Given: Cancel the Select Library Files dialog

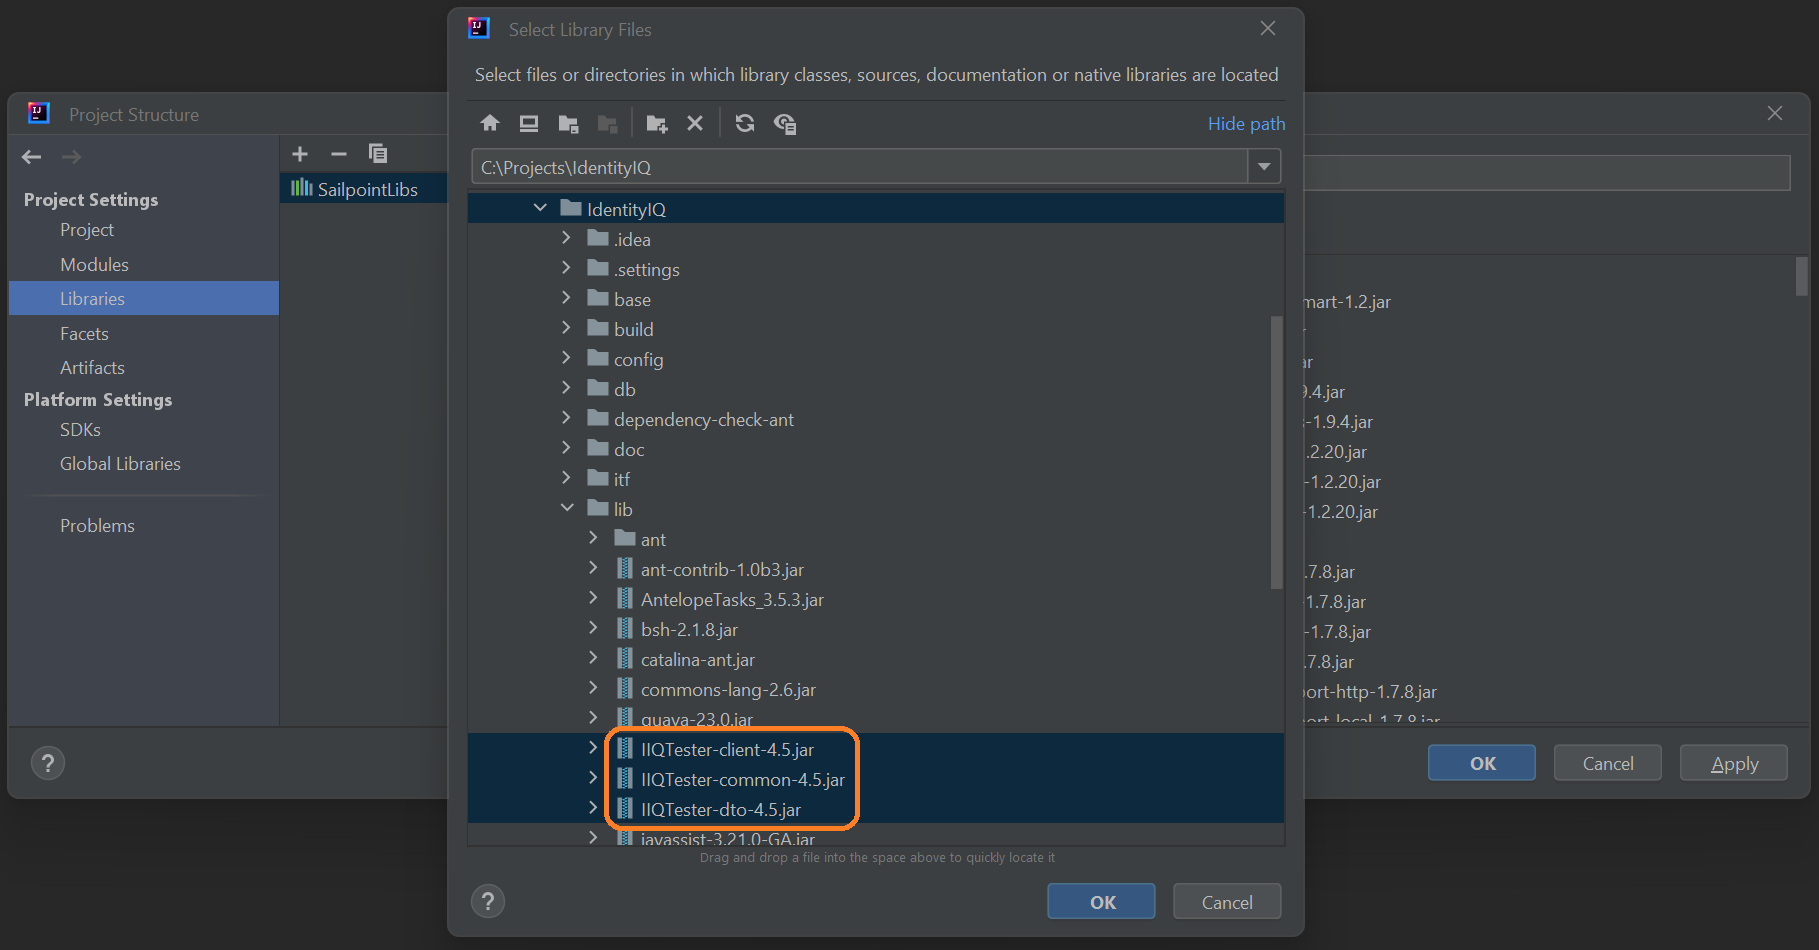Looking at the screenshot, I should point(1227,902).
